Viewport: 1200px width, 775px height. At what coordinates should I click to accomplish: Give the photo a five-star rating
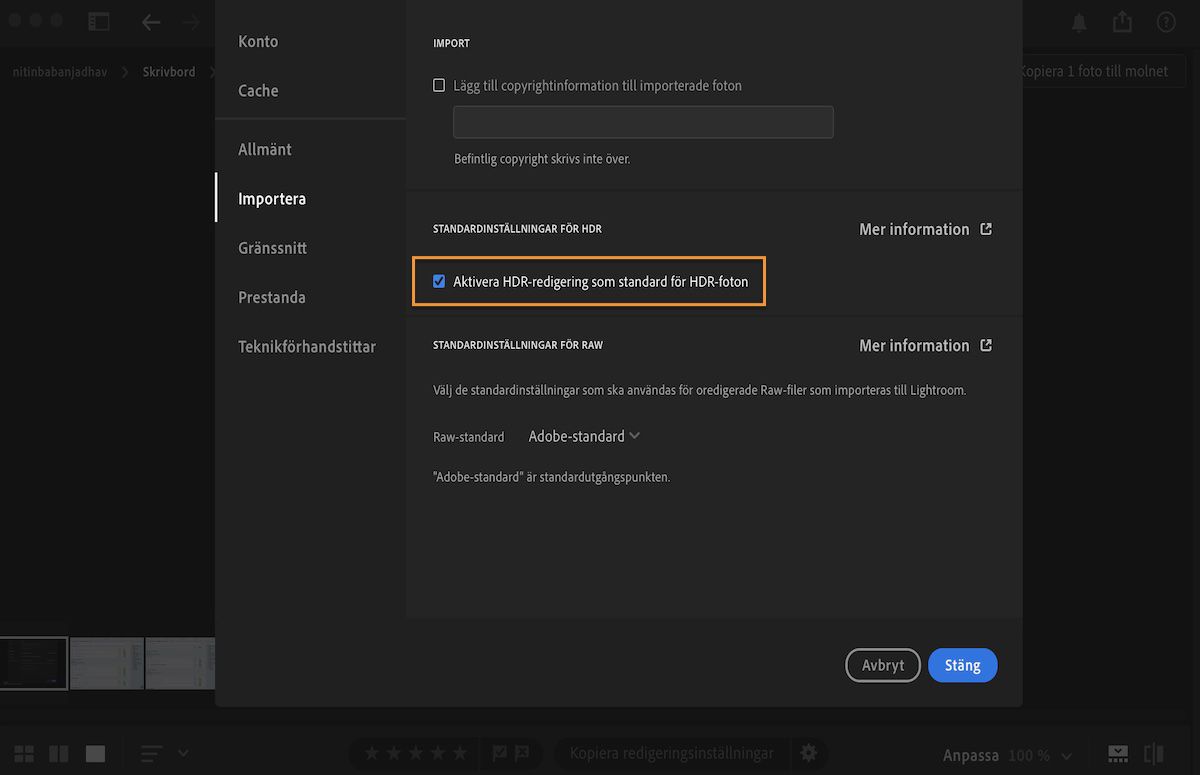click(459, 753)
